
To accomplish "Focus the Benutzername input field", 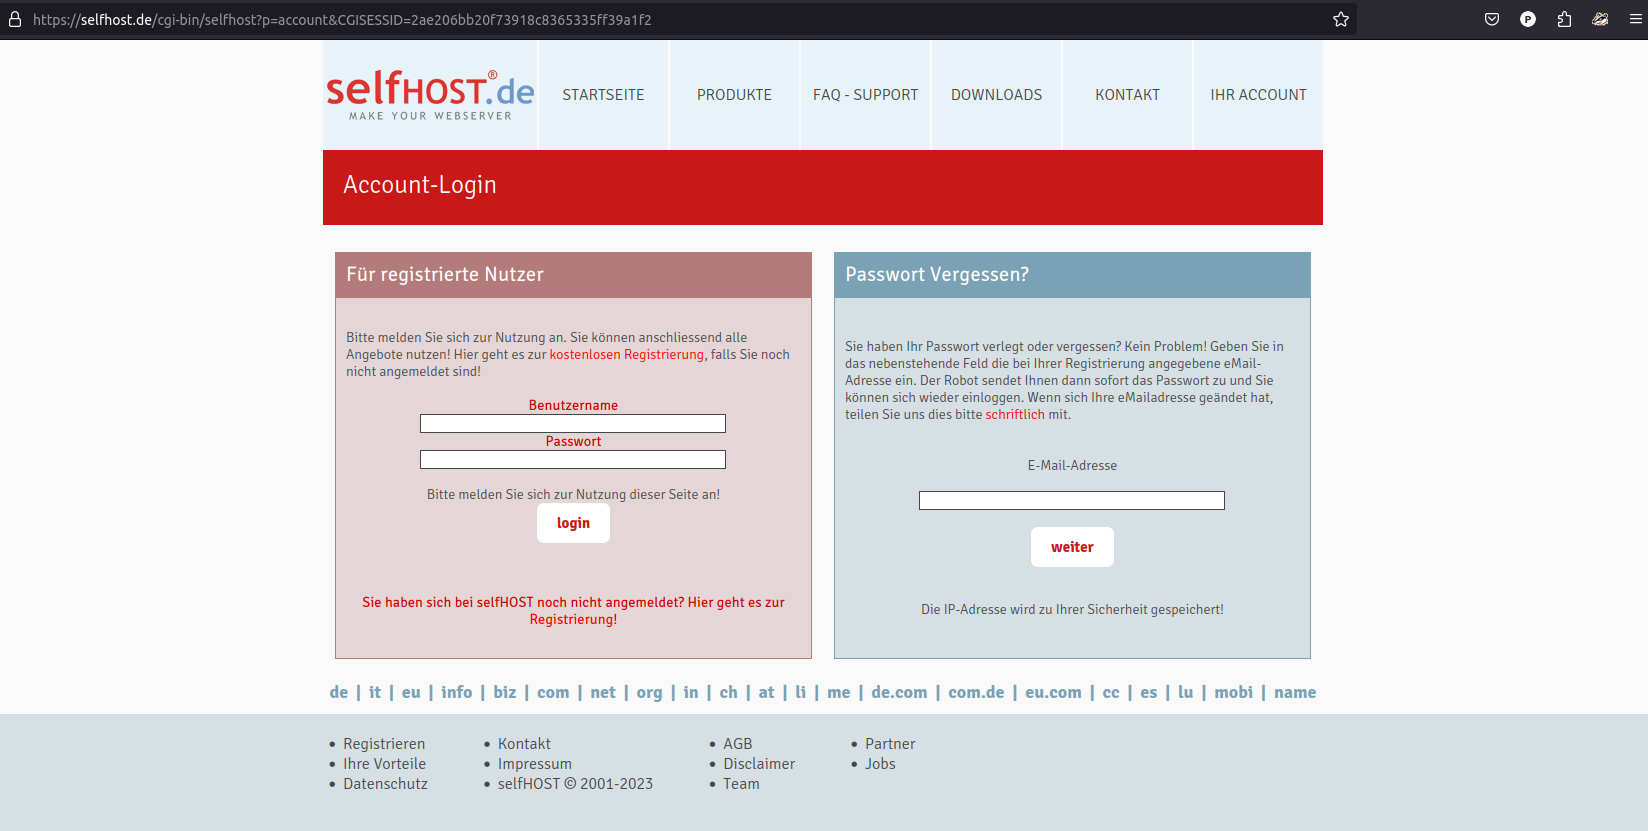I will 573,424.
